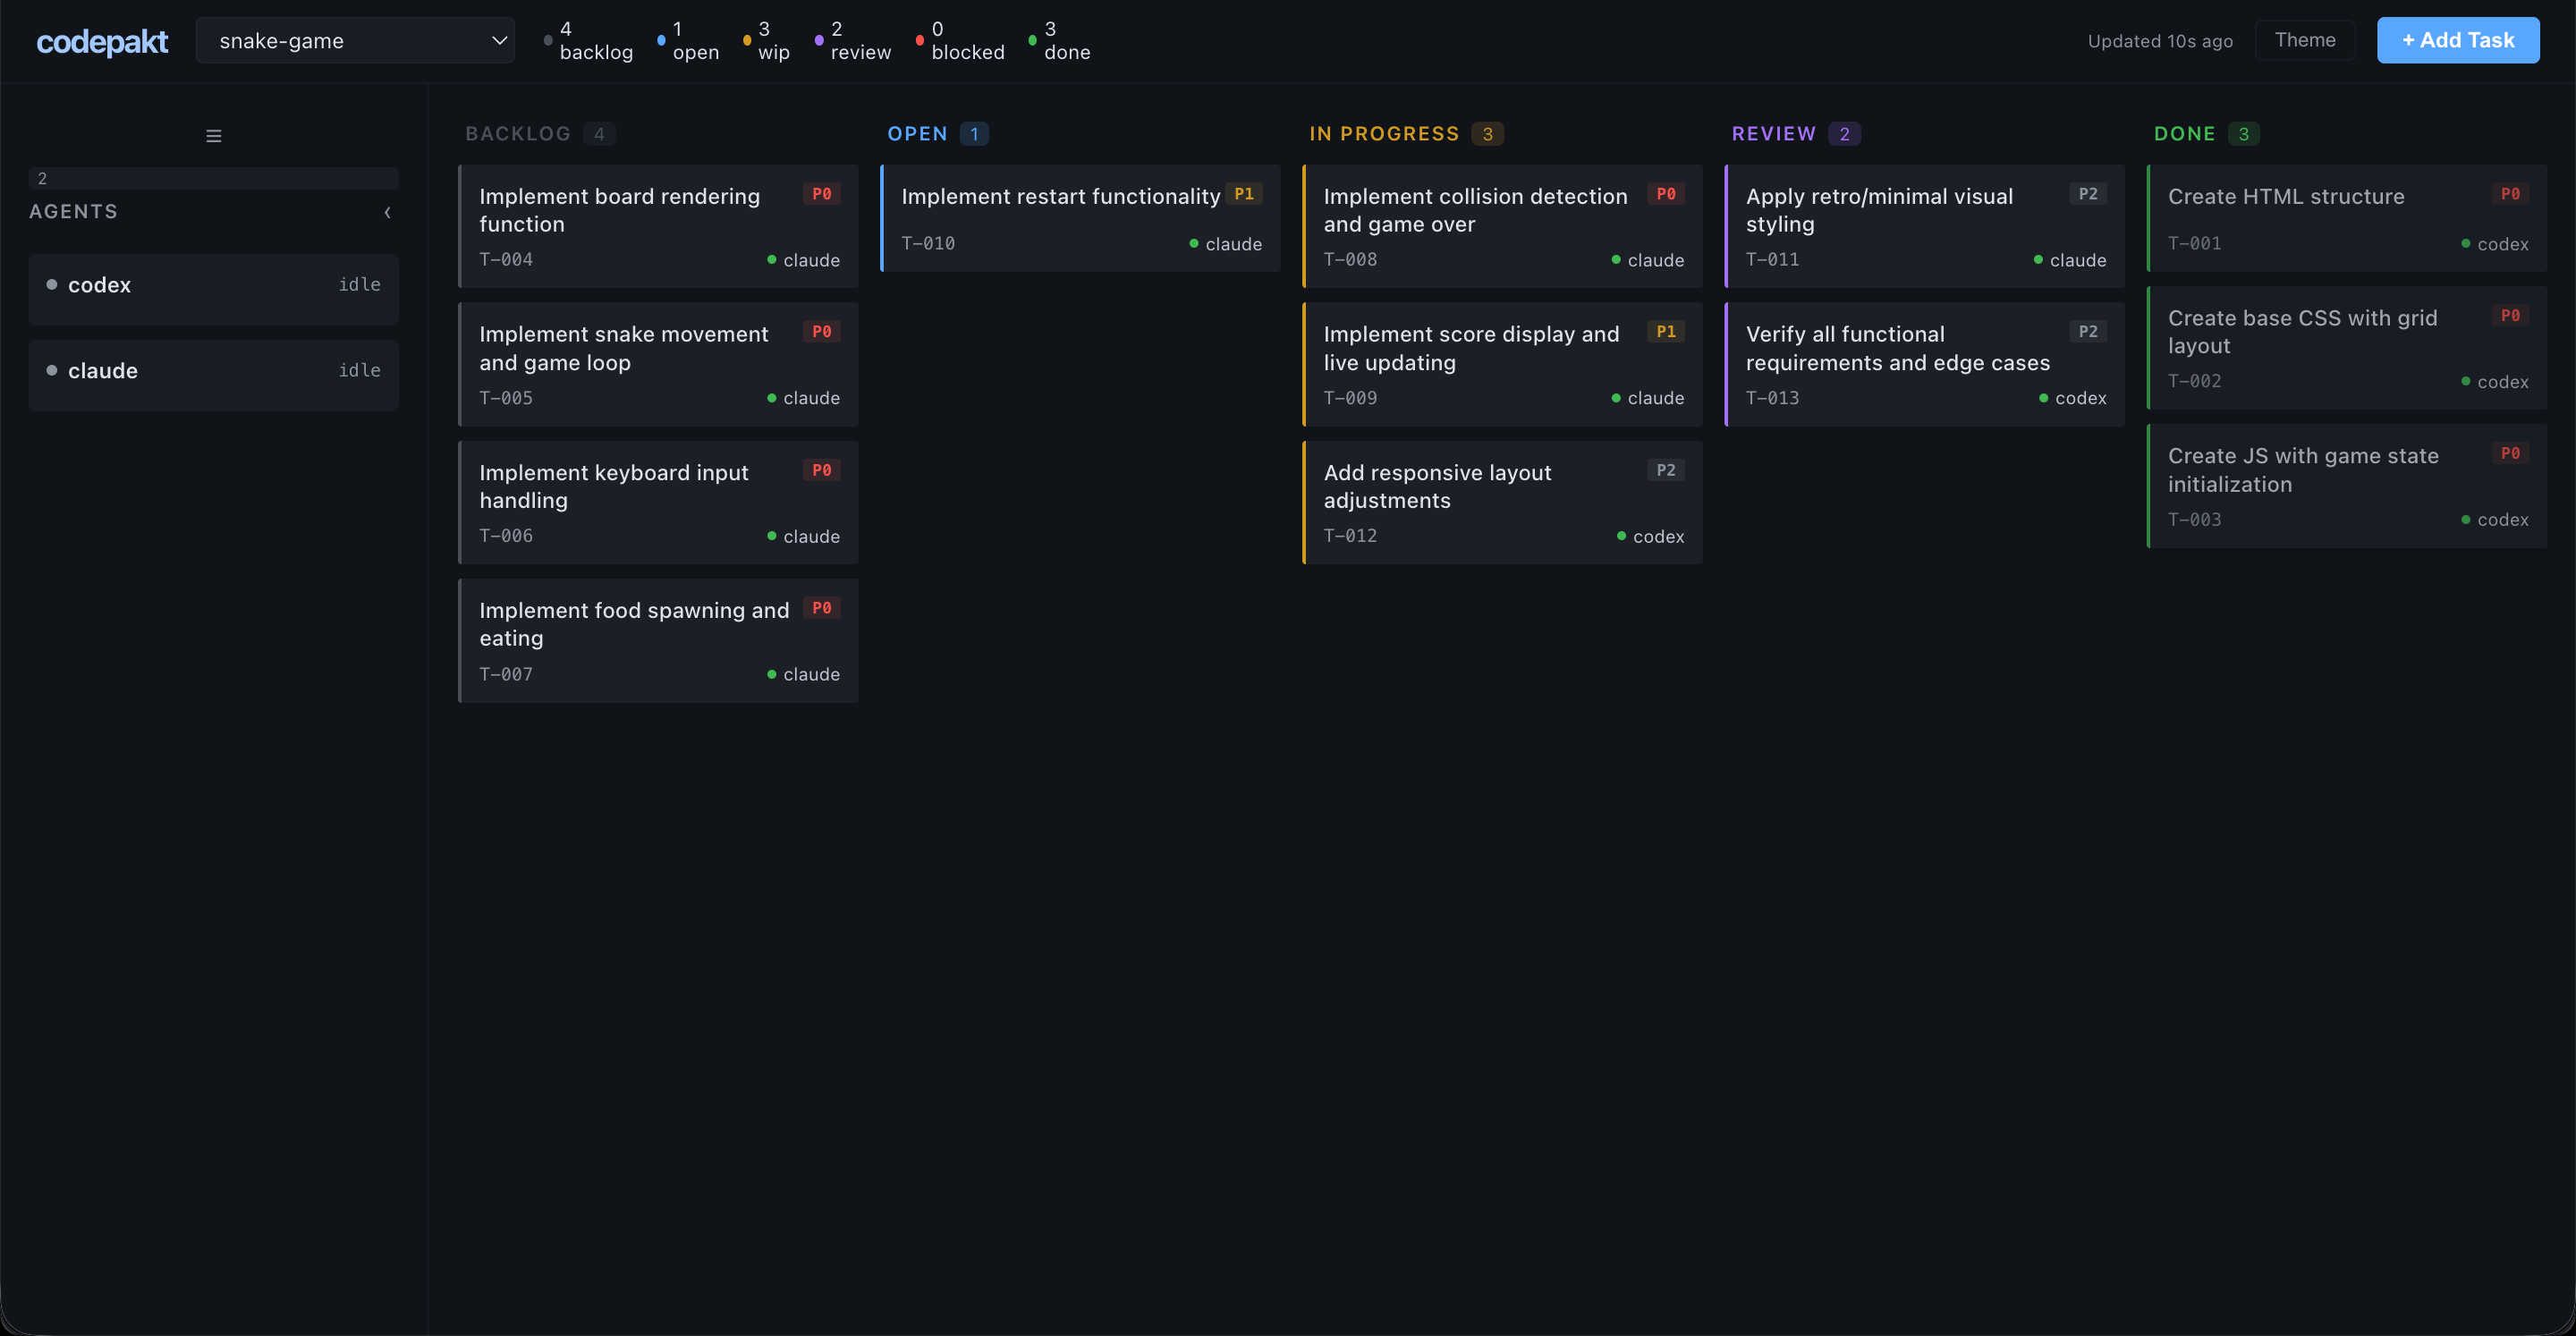The height and width of the screenshot is (1336, 2576).
Task: Select the IN PROGRESS column header
Action: coord(1383,133)
